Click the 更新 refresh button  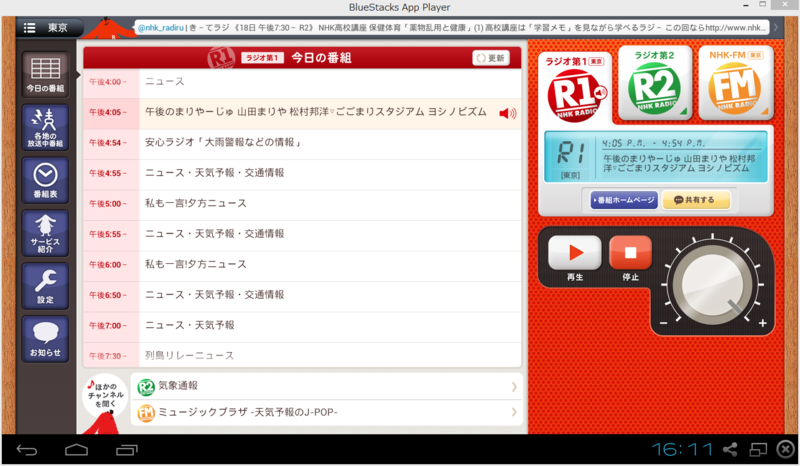491,58
